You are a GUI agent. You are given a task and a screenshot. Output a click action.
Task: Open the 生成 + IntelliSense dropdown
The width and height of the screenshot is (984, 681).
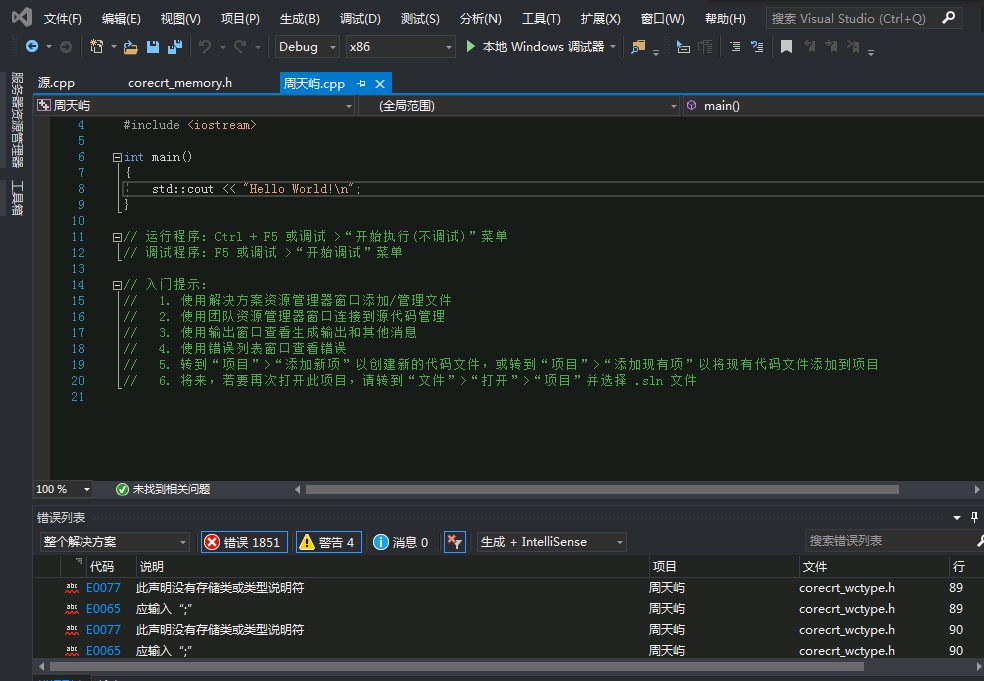(552, 542)
